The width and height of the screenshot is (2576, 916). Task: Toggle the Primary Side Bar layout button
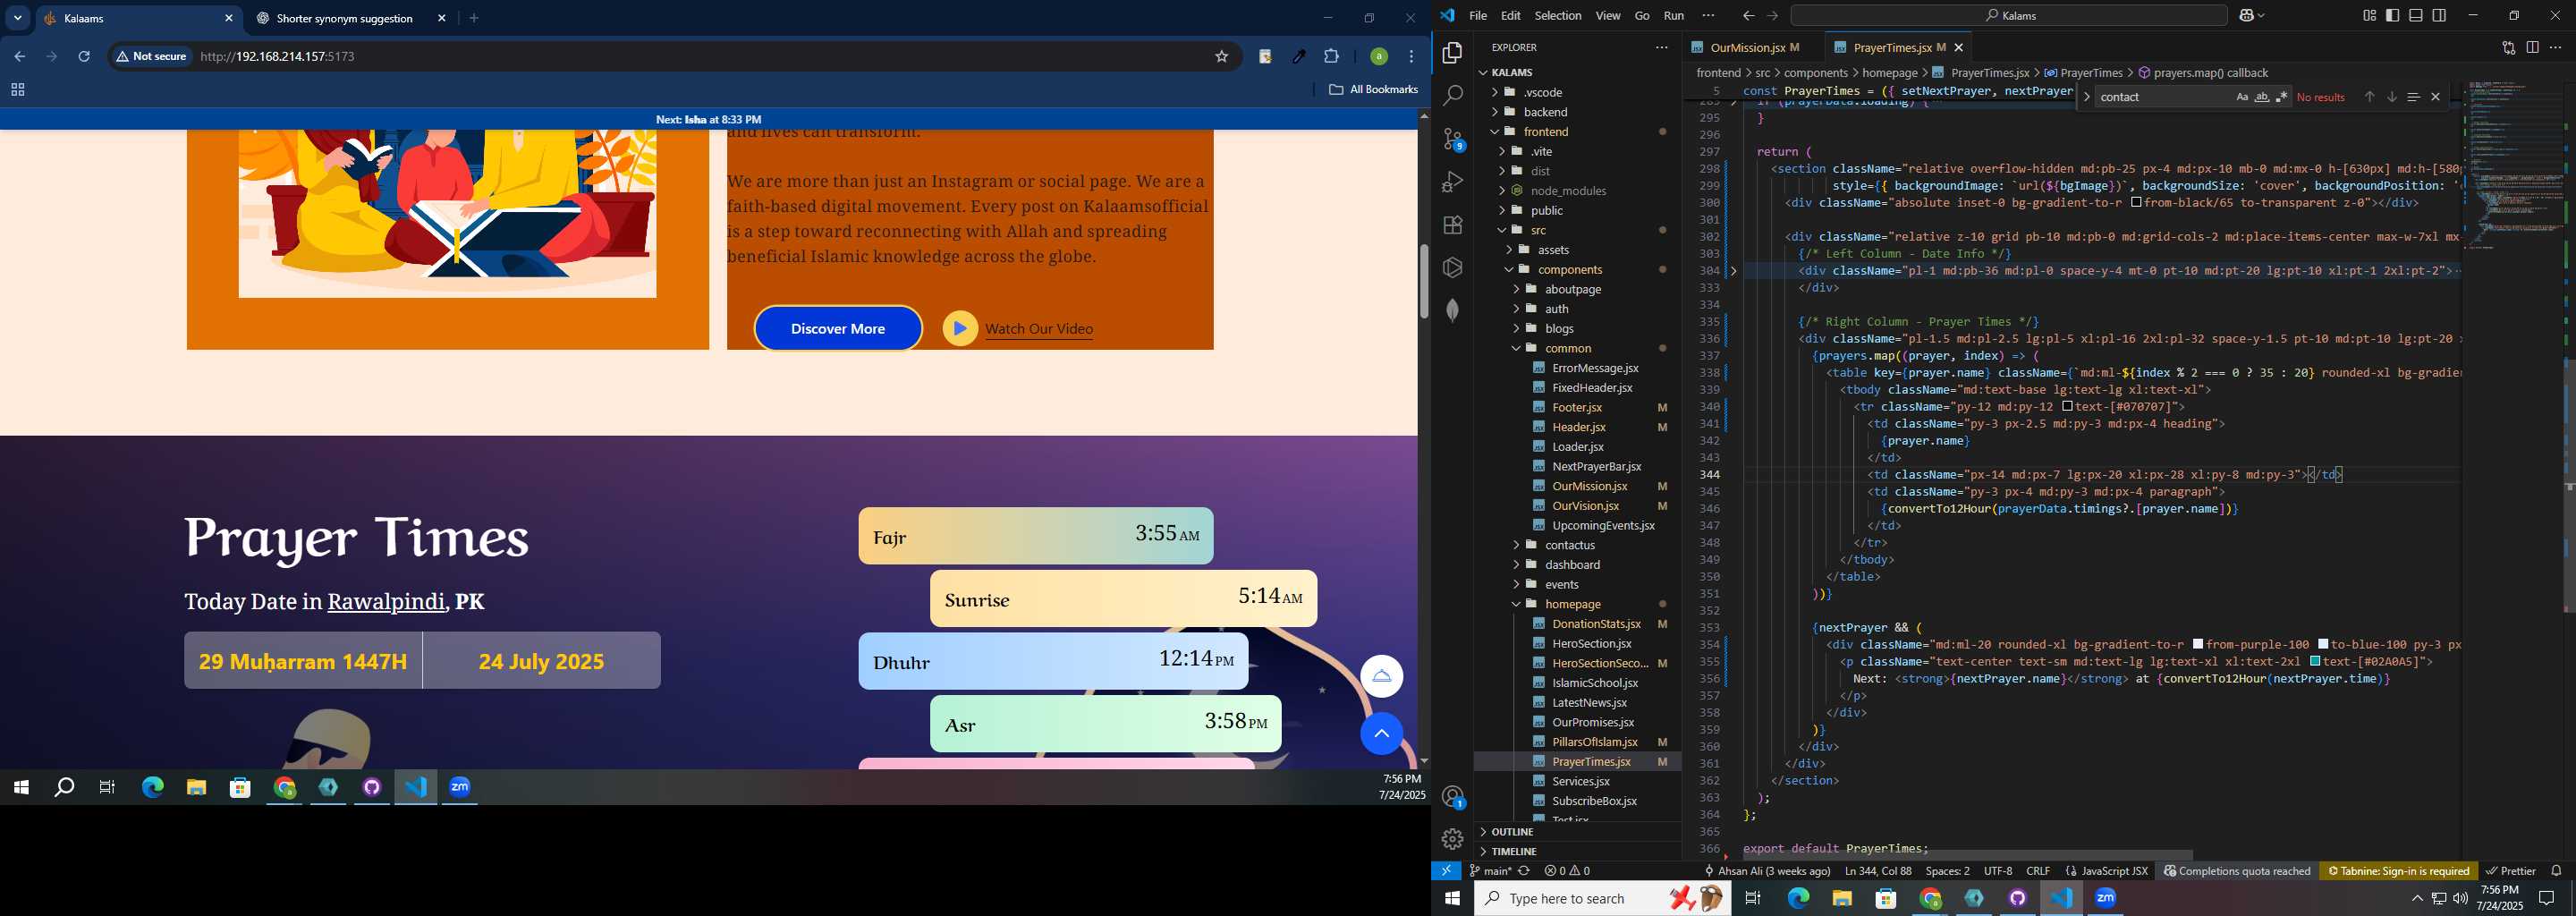tap(2392, 15)
